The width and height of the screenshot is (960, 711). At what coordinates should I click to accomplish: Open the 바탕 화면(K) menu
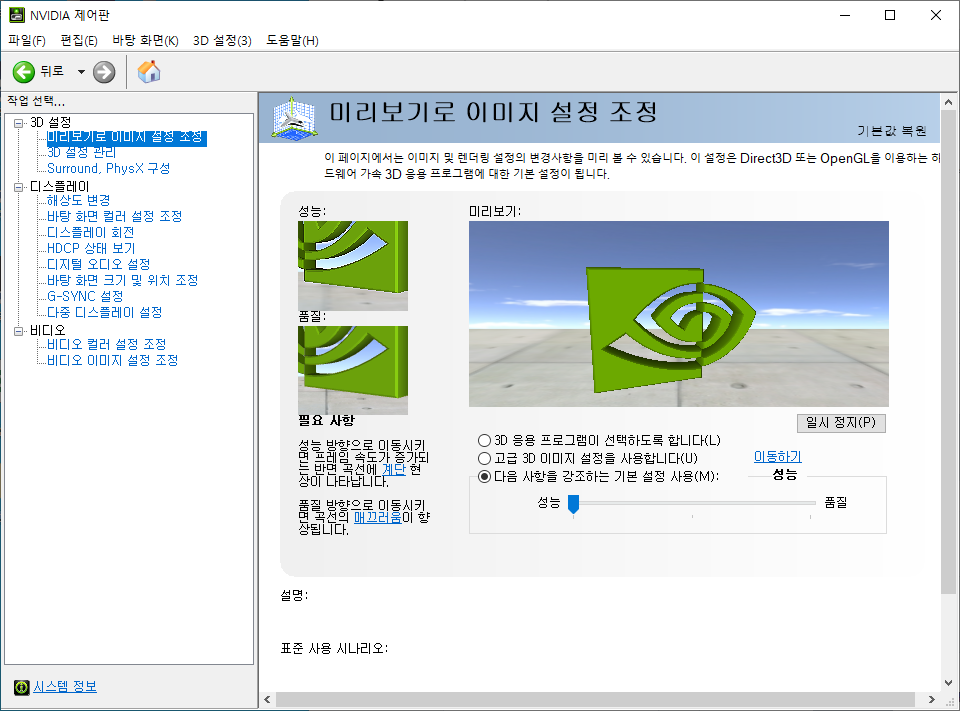[x=145, y=40]
